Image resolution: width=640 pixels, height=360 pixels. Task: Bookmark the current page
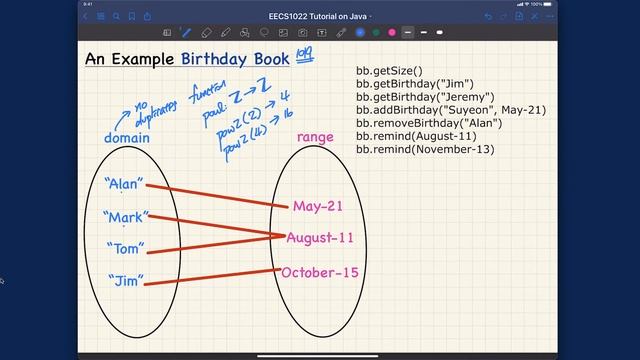[x=132, y=16]
